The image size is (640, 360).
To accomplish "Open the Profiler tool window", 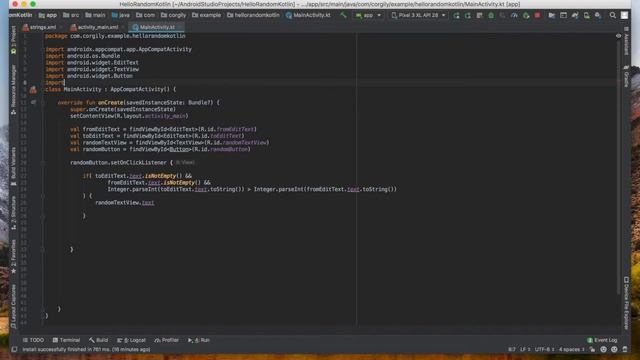I will pyautogui.click(x=167, y=340).
